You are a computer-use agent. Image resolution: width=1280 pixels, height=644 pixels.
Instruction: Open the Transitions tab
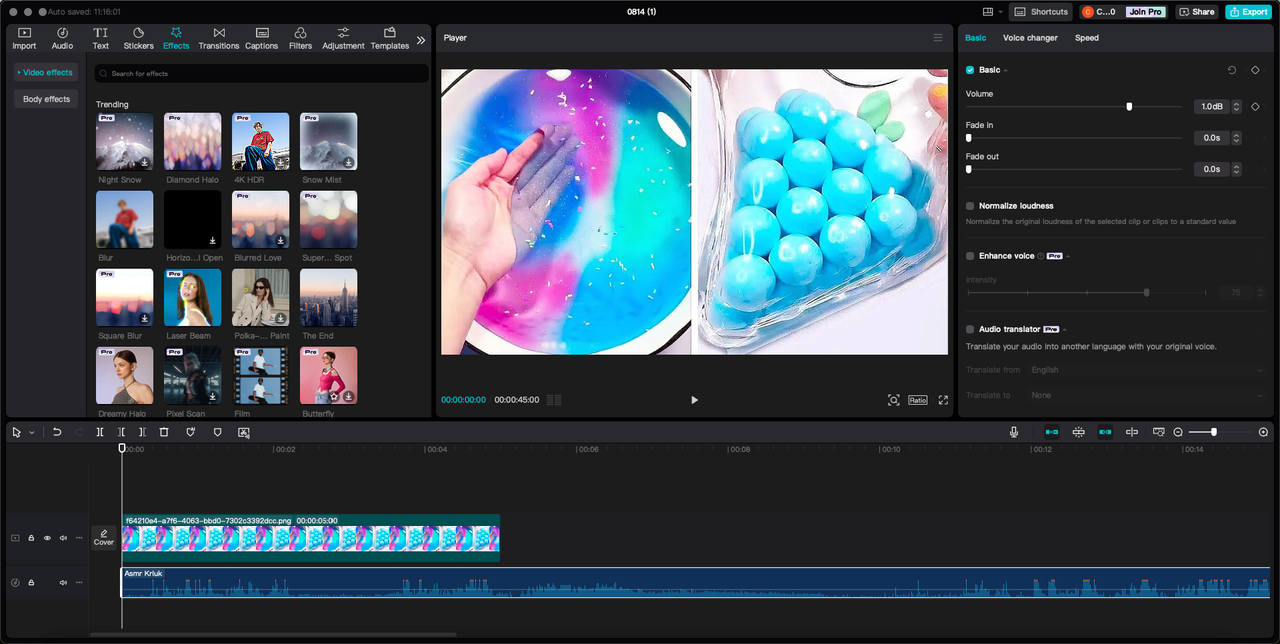tap(219, 38)
